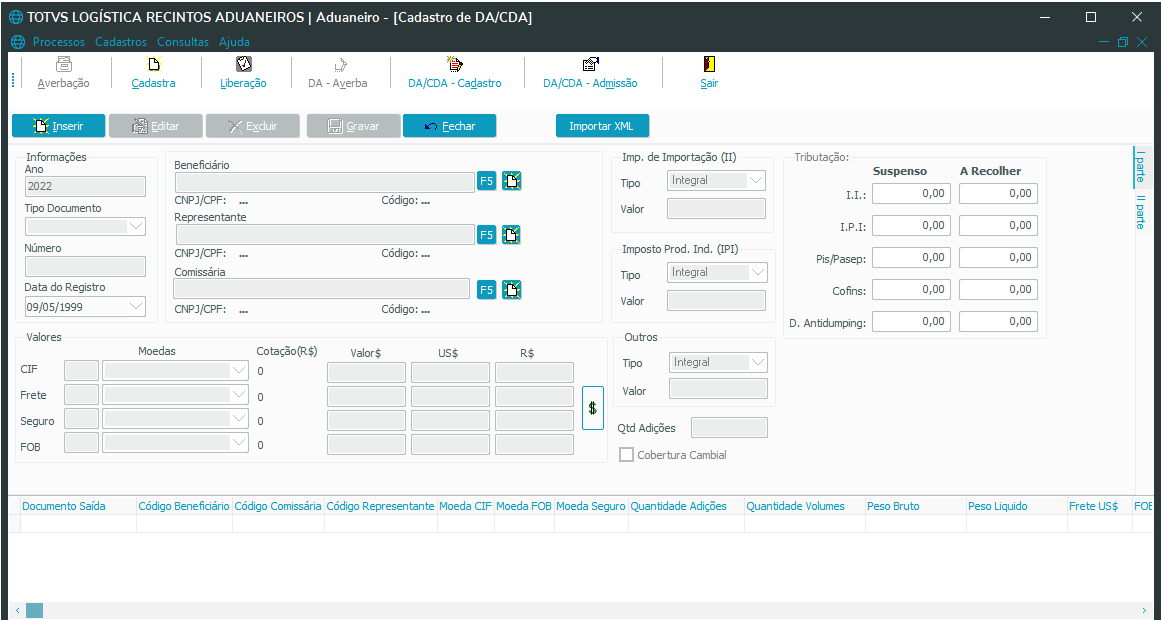Viewport: 1161px width, 620px height.
Task: Click new-record icon beside Beneficiário field
Action: tap(512, 181)
